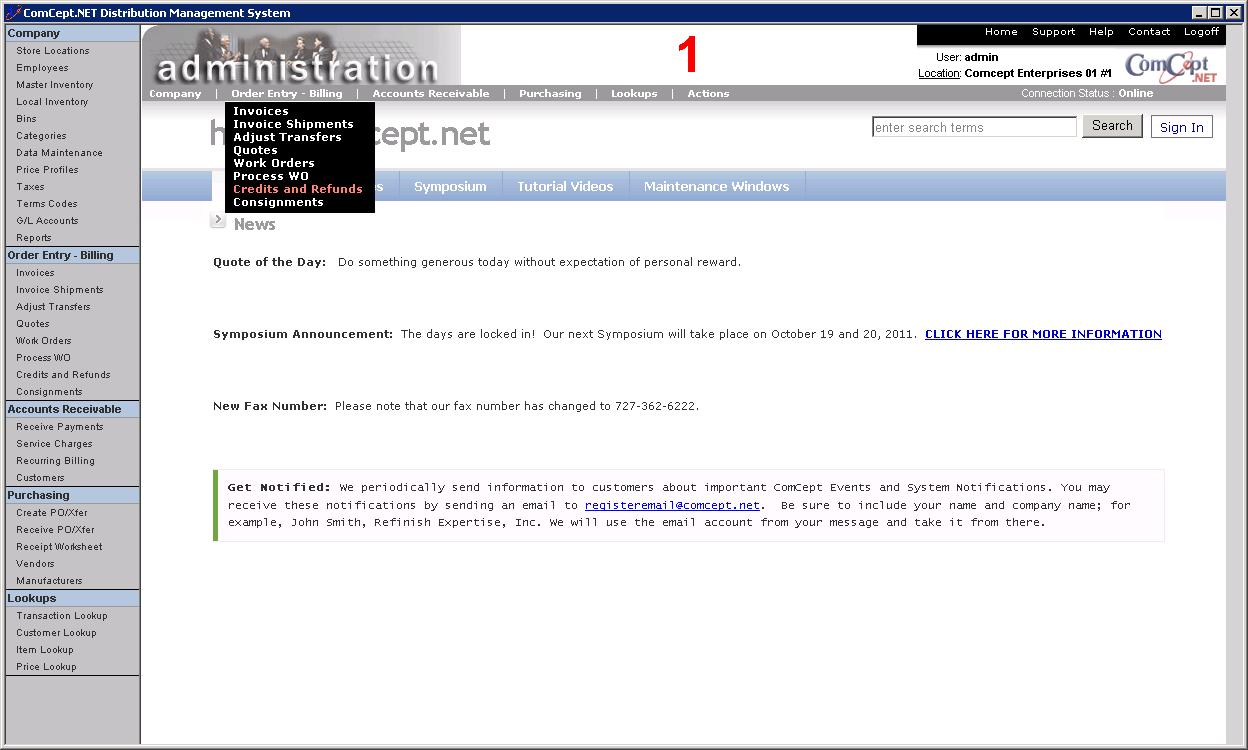Click into the search terms field
The image size is (1248, 750).
point(974,127)
